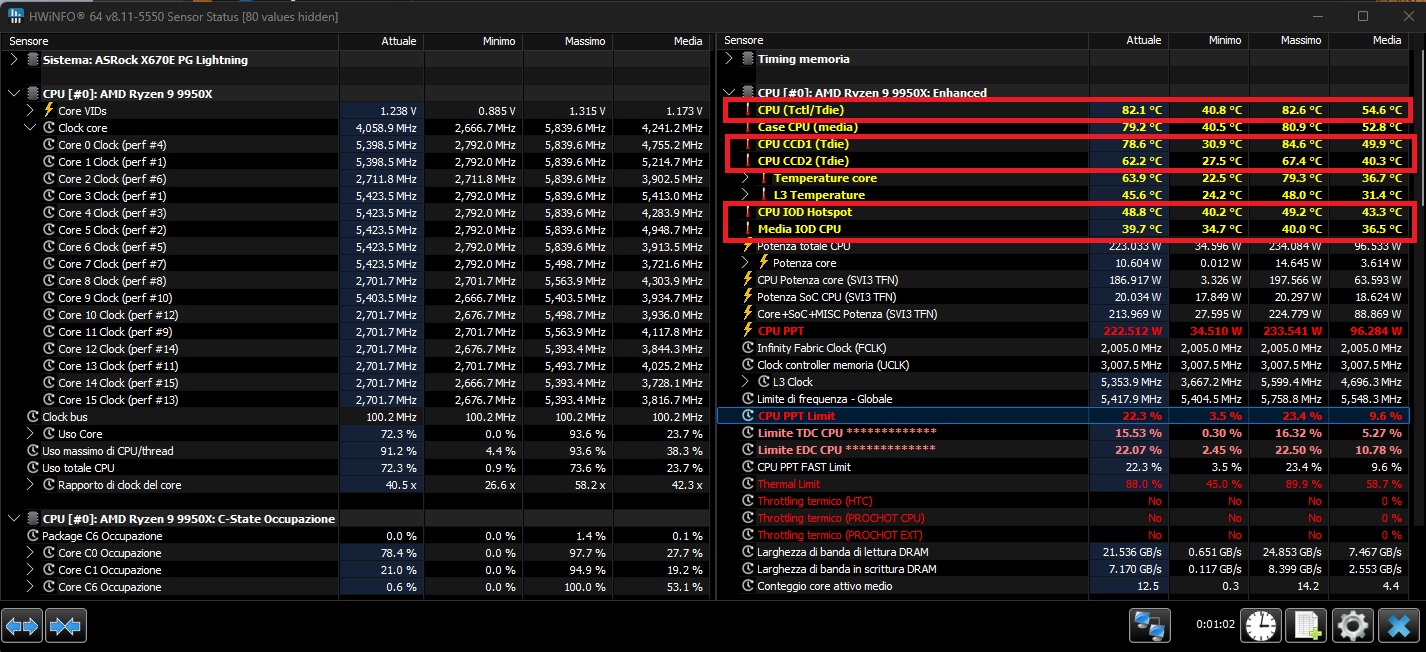This screenshot has width=1426, height=652.
Task: Click the 0:01:02 elapsed timer
Action: pos(1215,626)
